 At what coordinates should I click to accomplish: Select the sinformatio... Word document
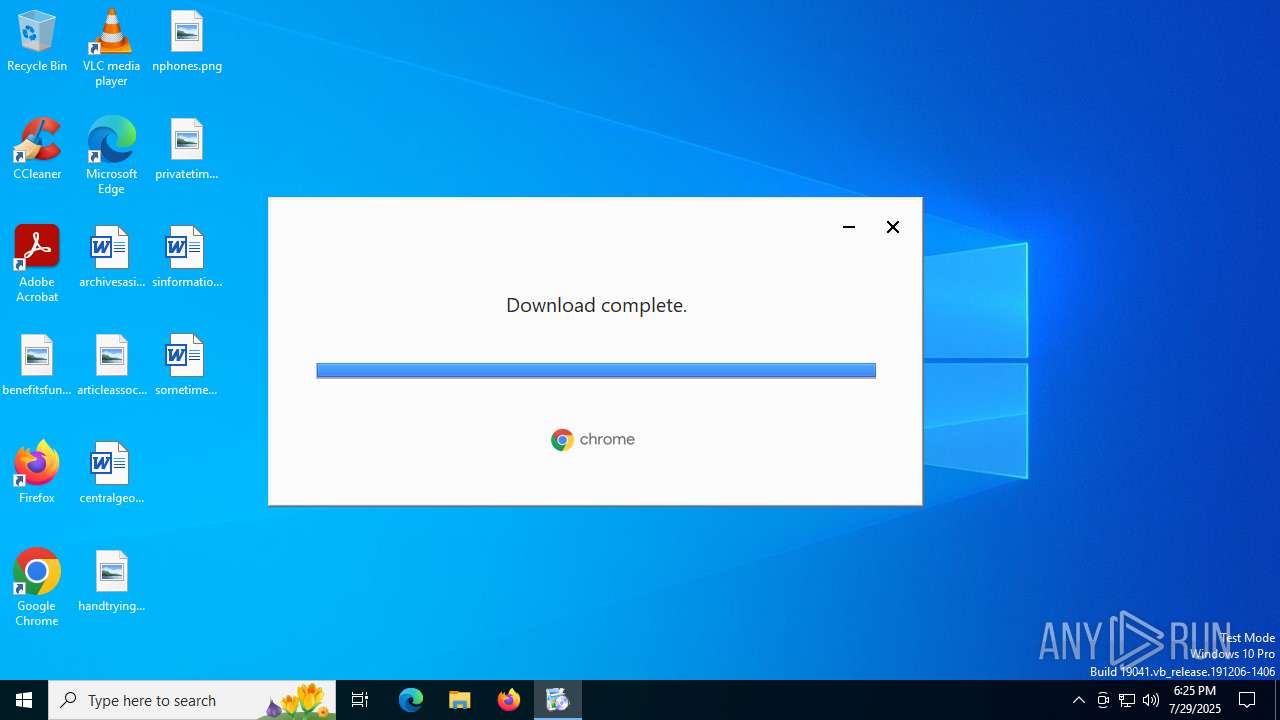(187, 258)
